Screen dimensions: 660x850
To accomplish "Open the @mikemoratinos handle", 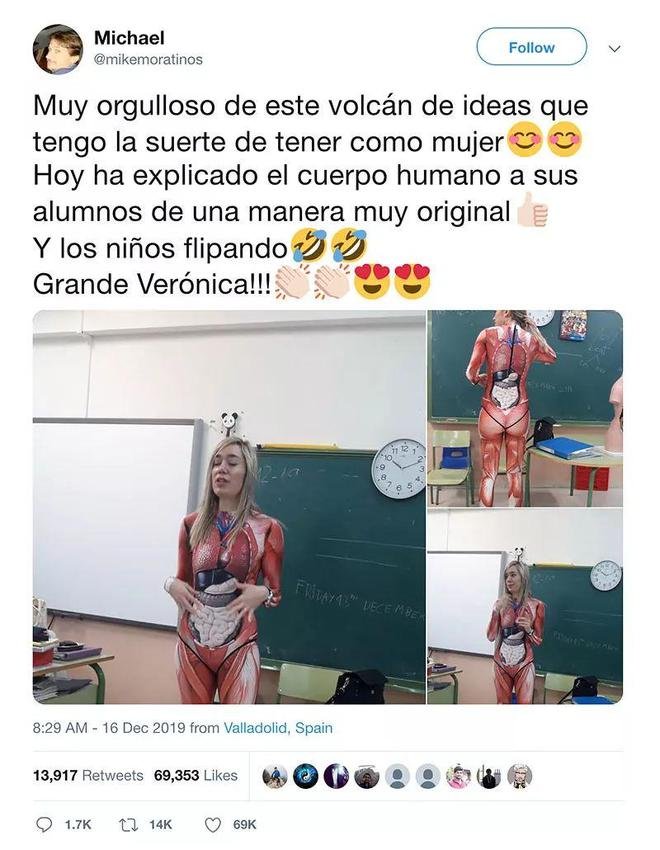I will pyautogui.click(x=148, y=60).
